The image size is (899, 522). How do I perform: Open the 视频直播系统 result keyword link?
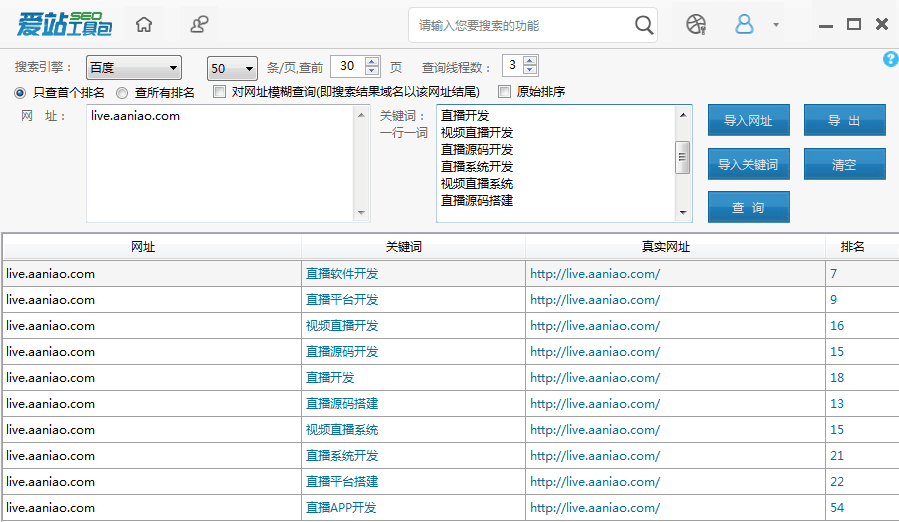pos(342,430)
